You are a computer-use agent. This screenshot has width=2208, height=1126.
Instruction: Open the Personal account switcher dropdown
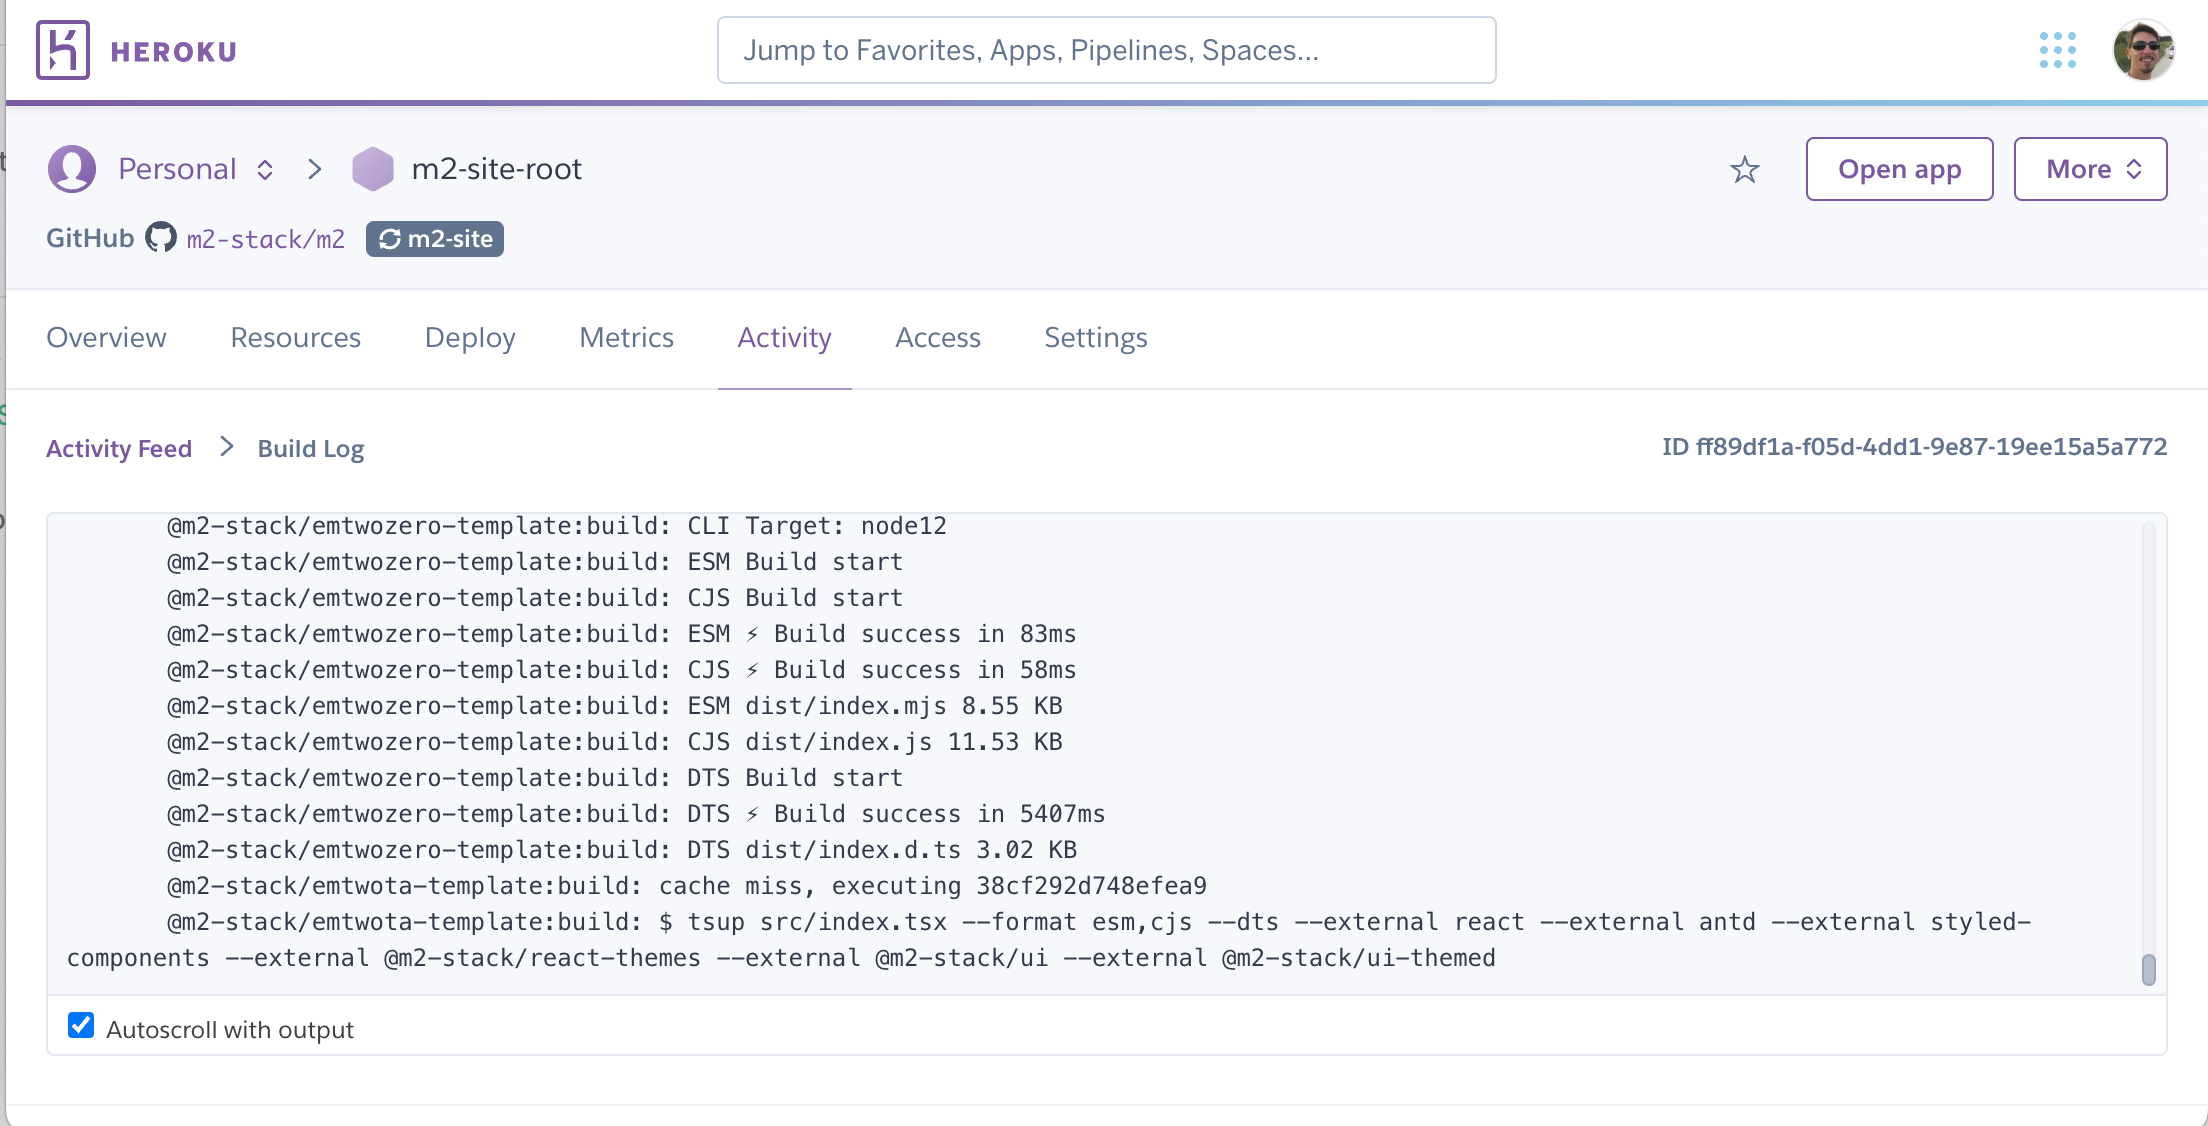pos(264,169)
